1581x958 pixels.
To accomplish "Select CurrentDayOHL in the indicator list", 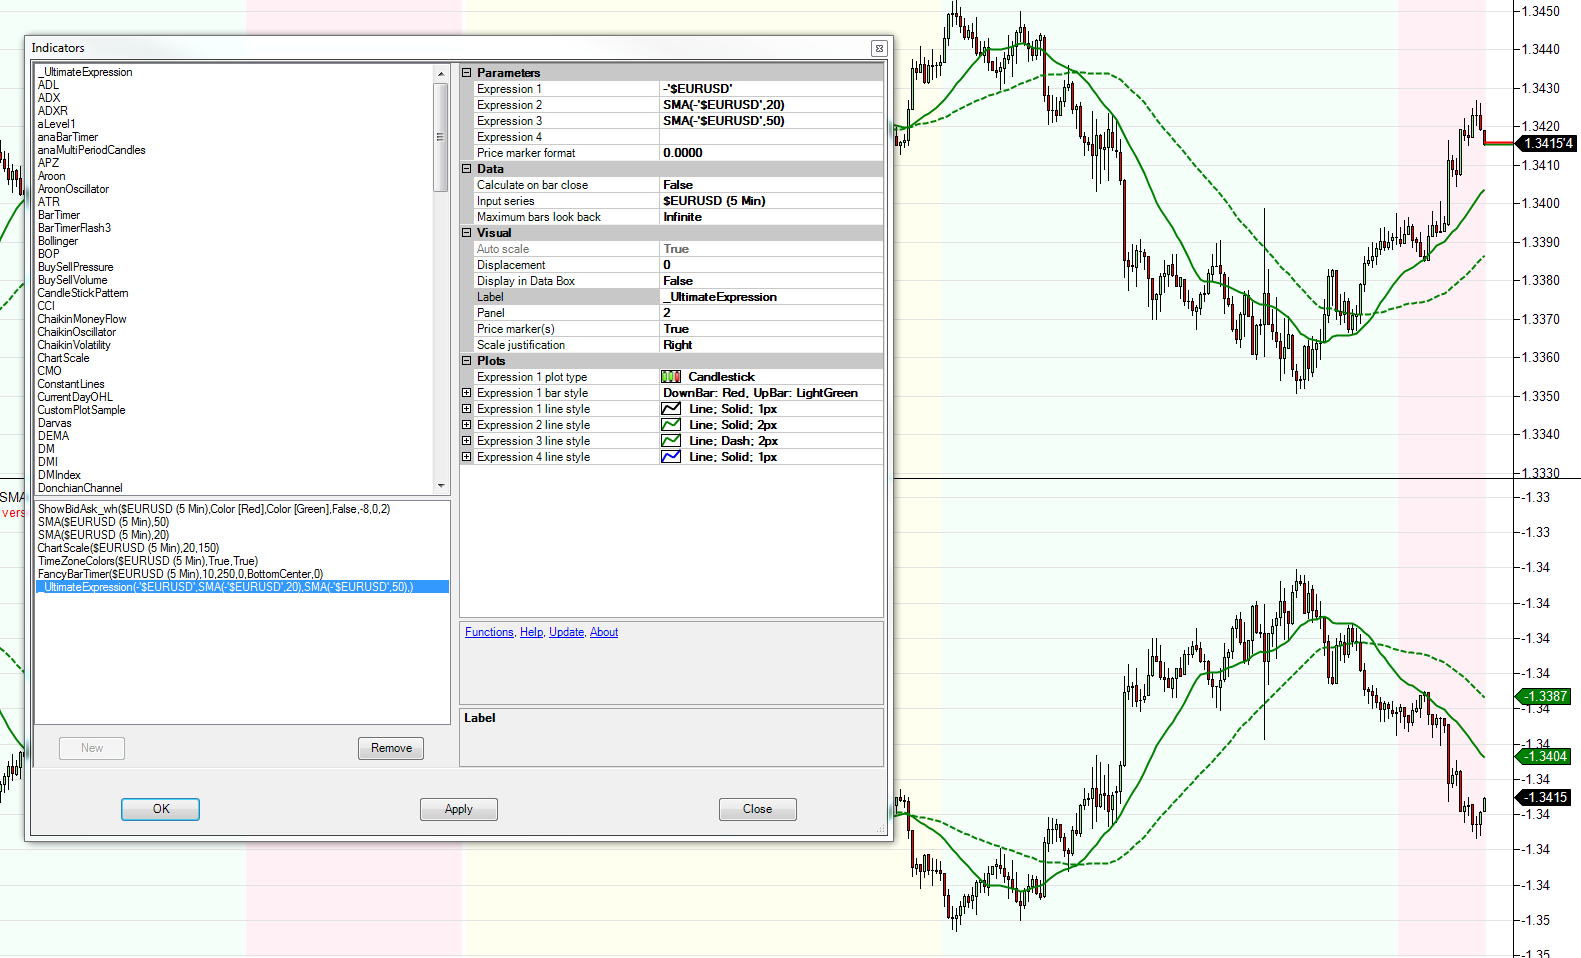I will [75, 397].
